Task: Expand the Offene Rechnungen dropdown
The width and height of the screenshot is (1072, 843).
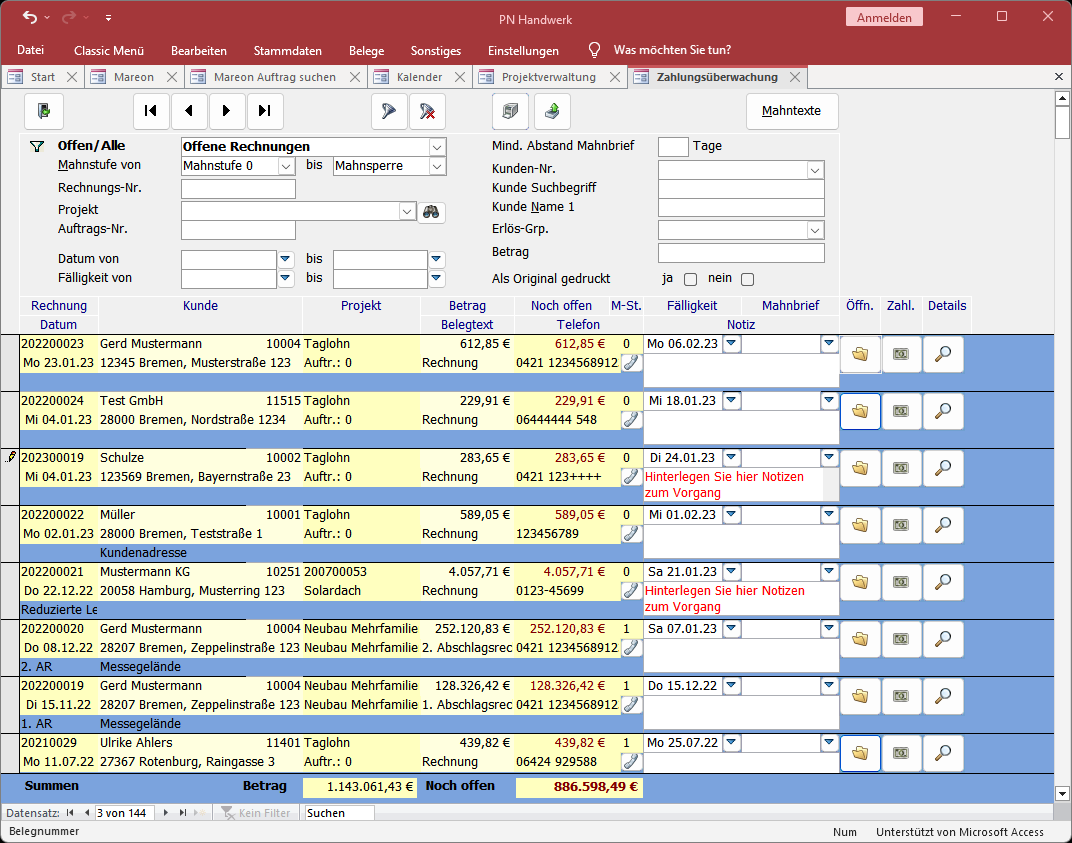Action: click(436, 147)
